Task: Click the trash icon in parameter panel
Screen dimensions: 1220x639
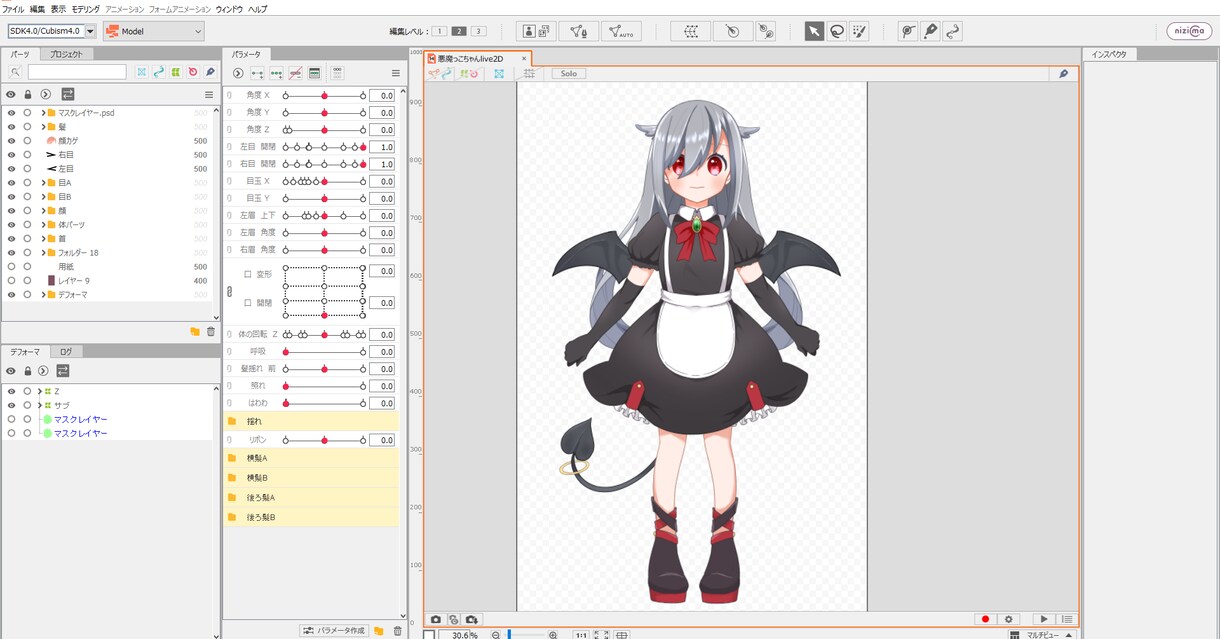Action: (x=397, y=631)
